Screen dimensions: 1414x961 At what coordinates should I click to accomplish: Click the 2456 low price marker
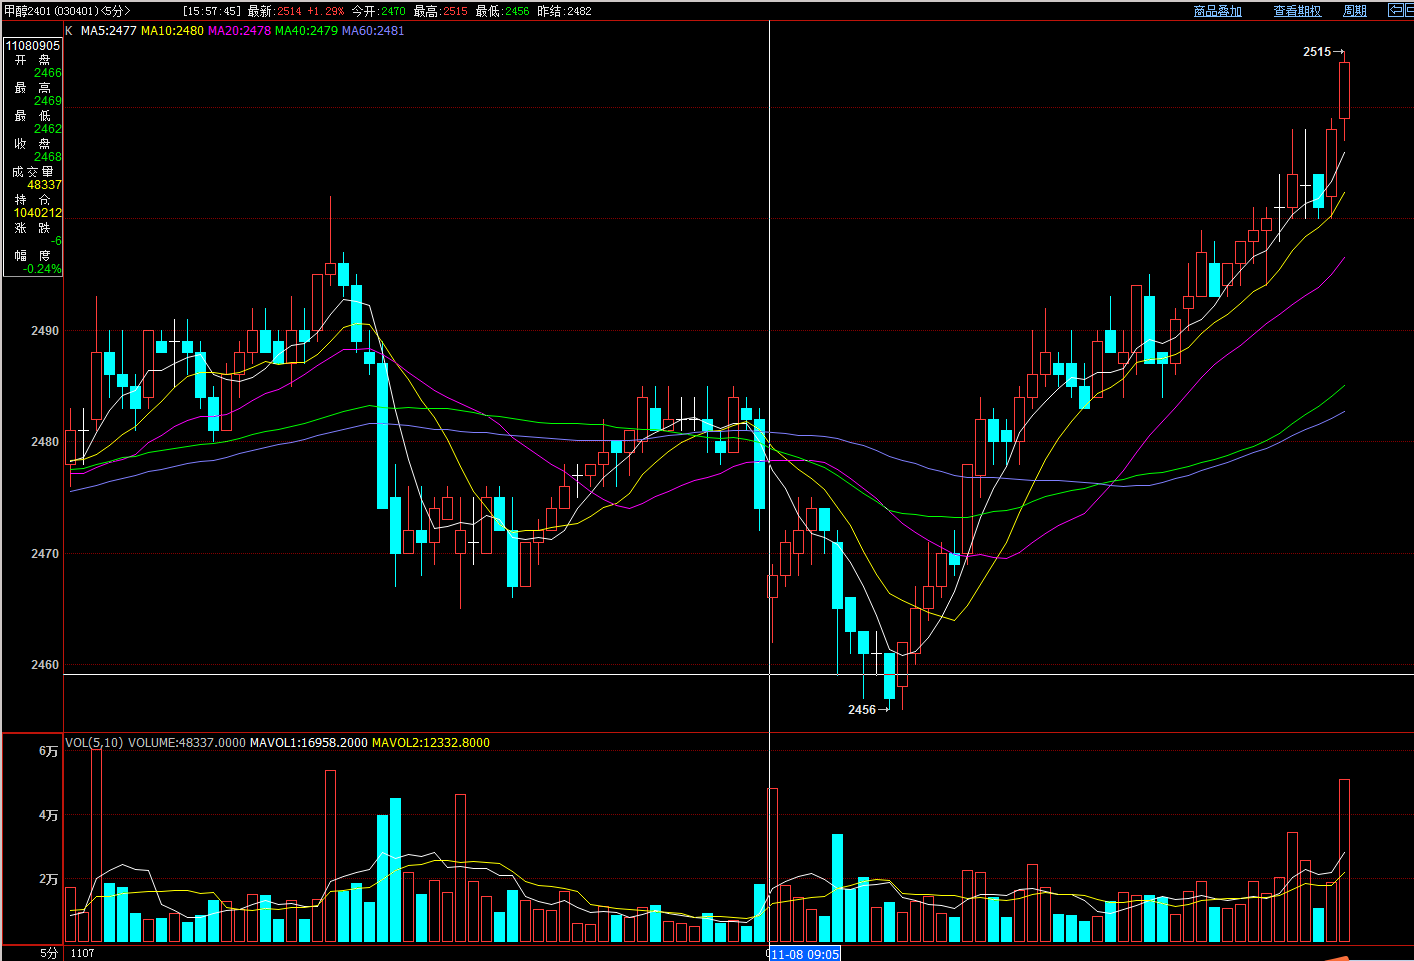862,710
